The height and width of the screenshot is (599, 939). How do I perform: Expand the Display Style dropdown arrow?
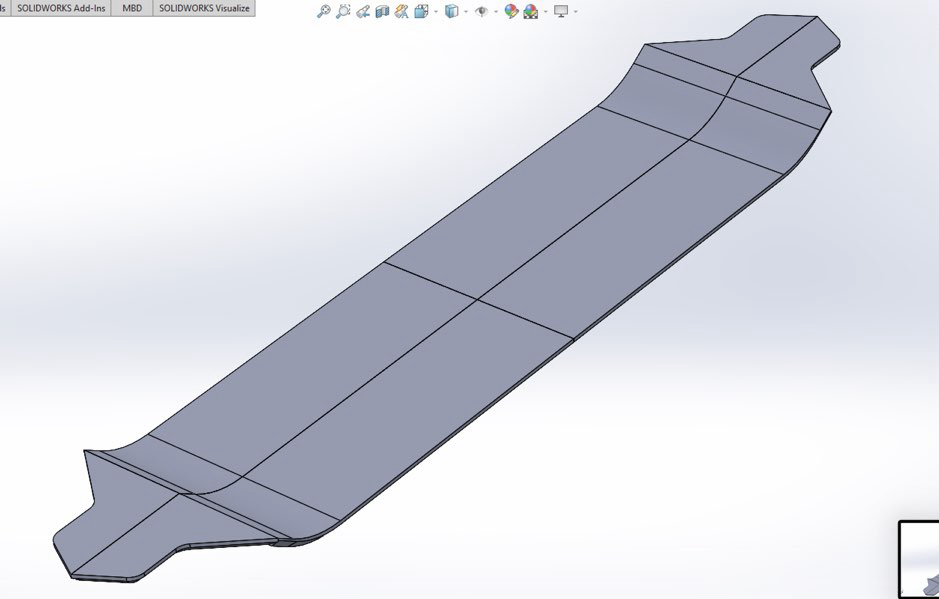465,12
